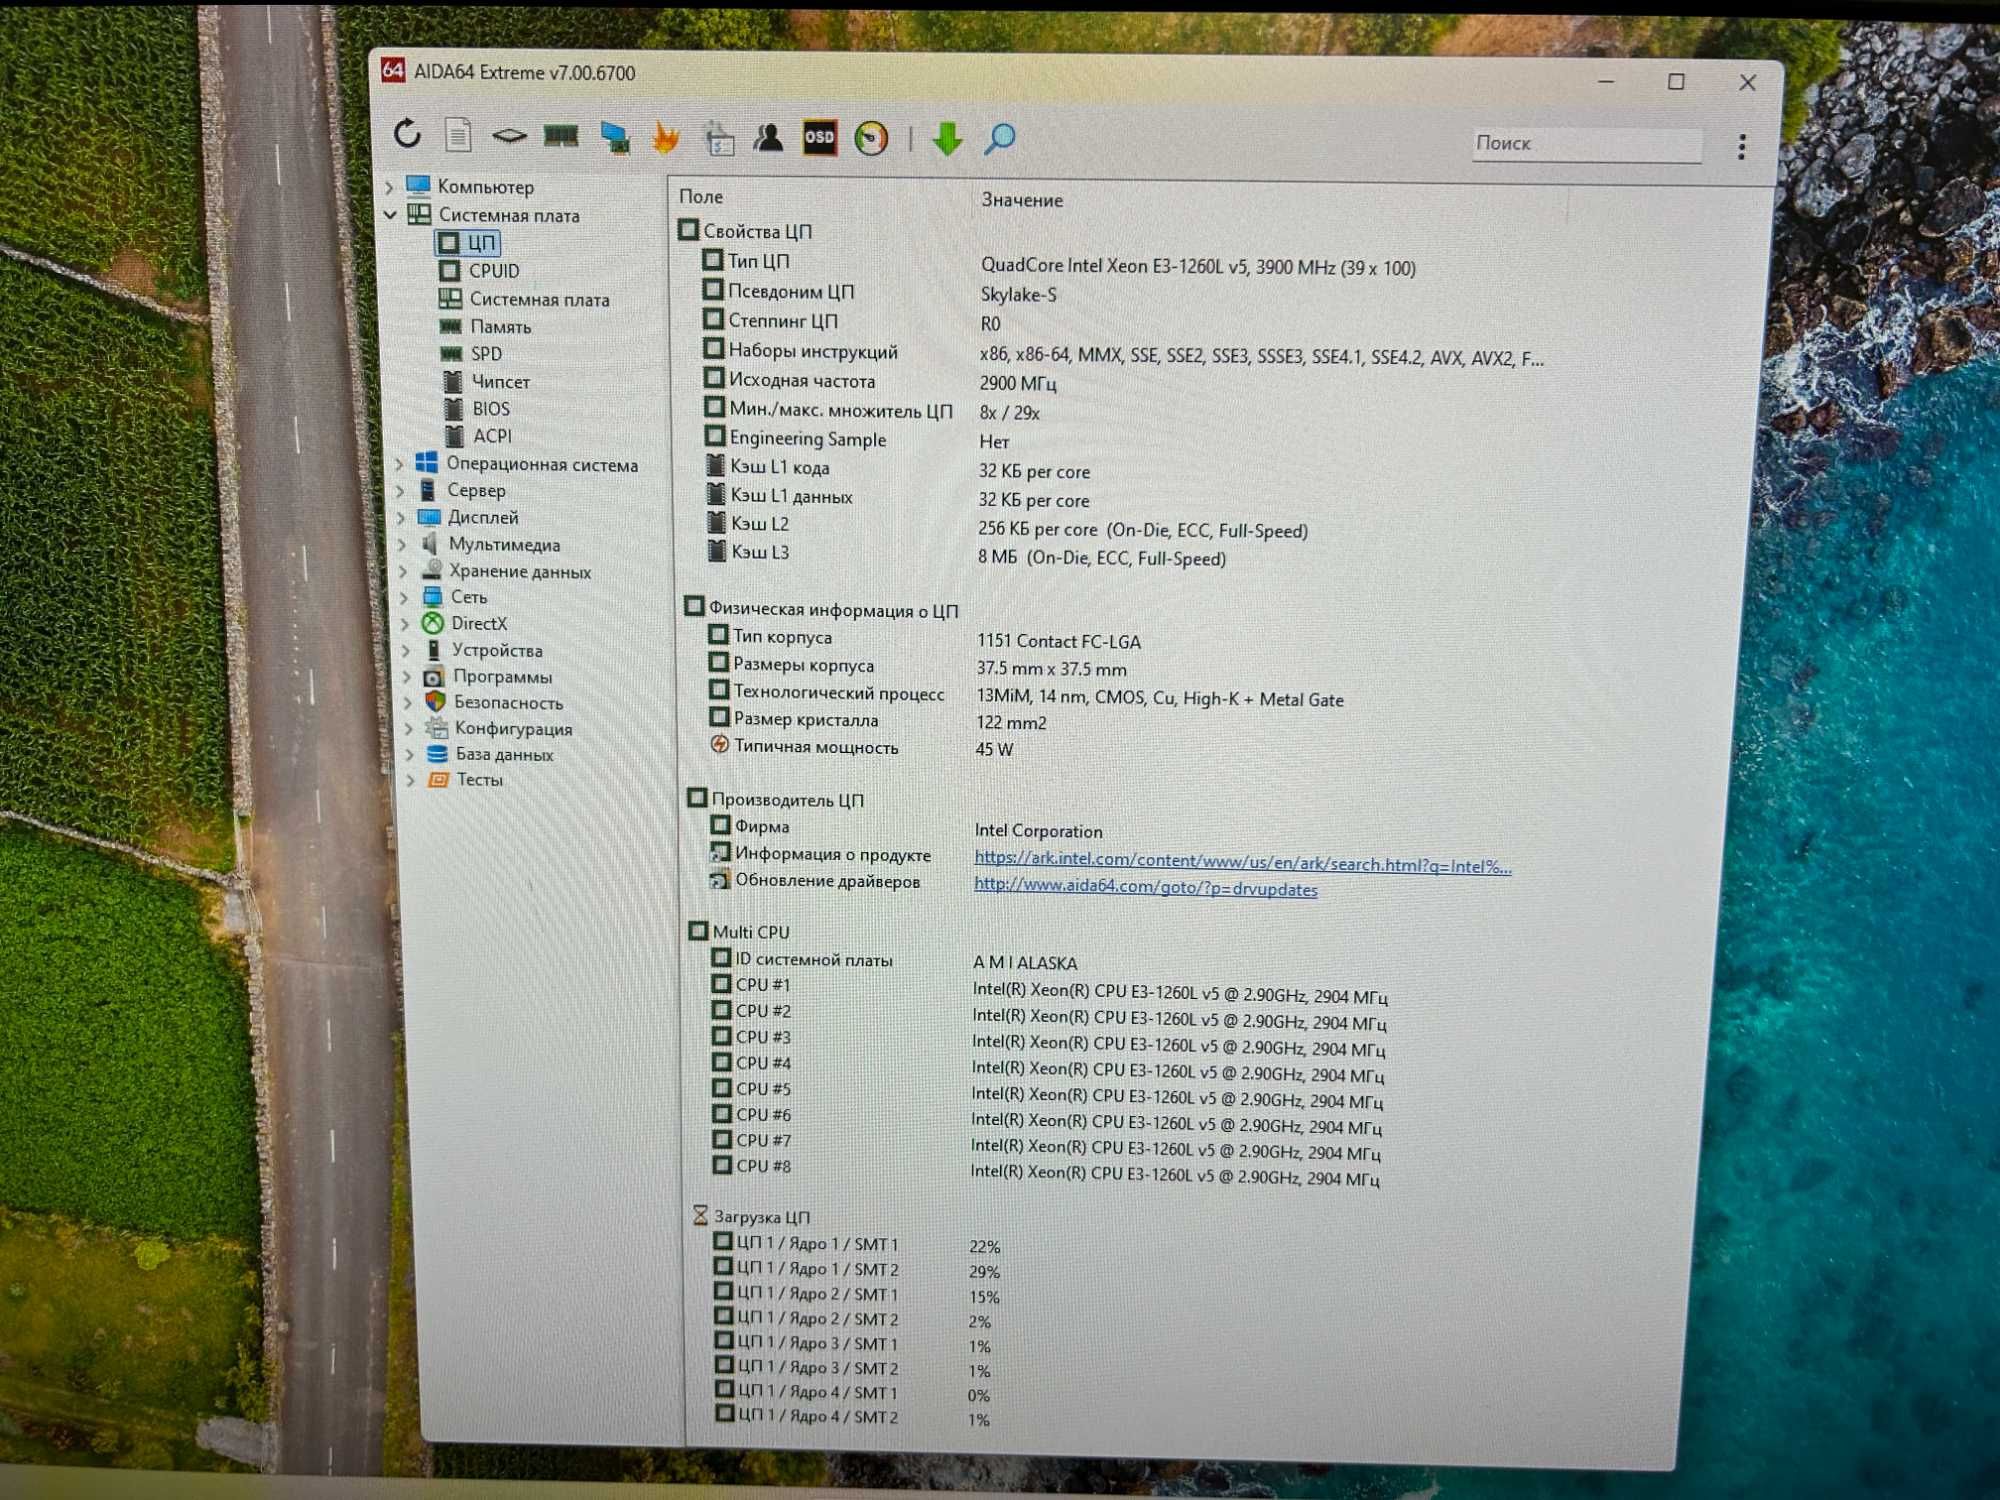Open the OSD panel icon
Screen dimensions: 2000x1500
pos(820,138)
